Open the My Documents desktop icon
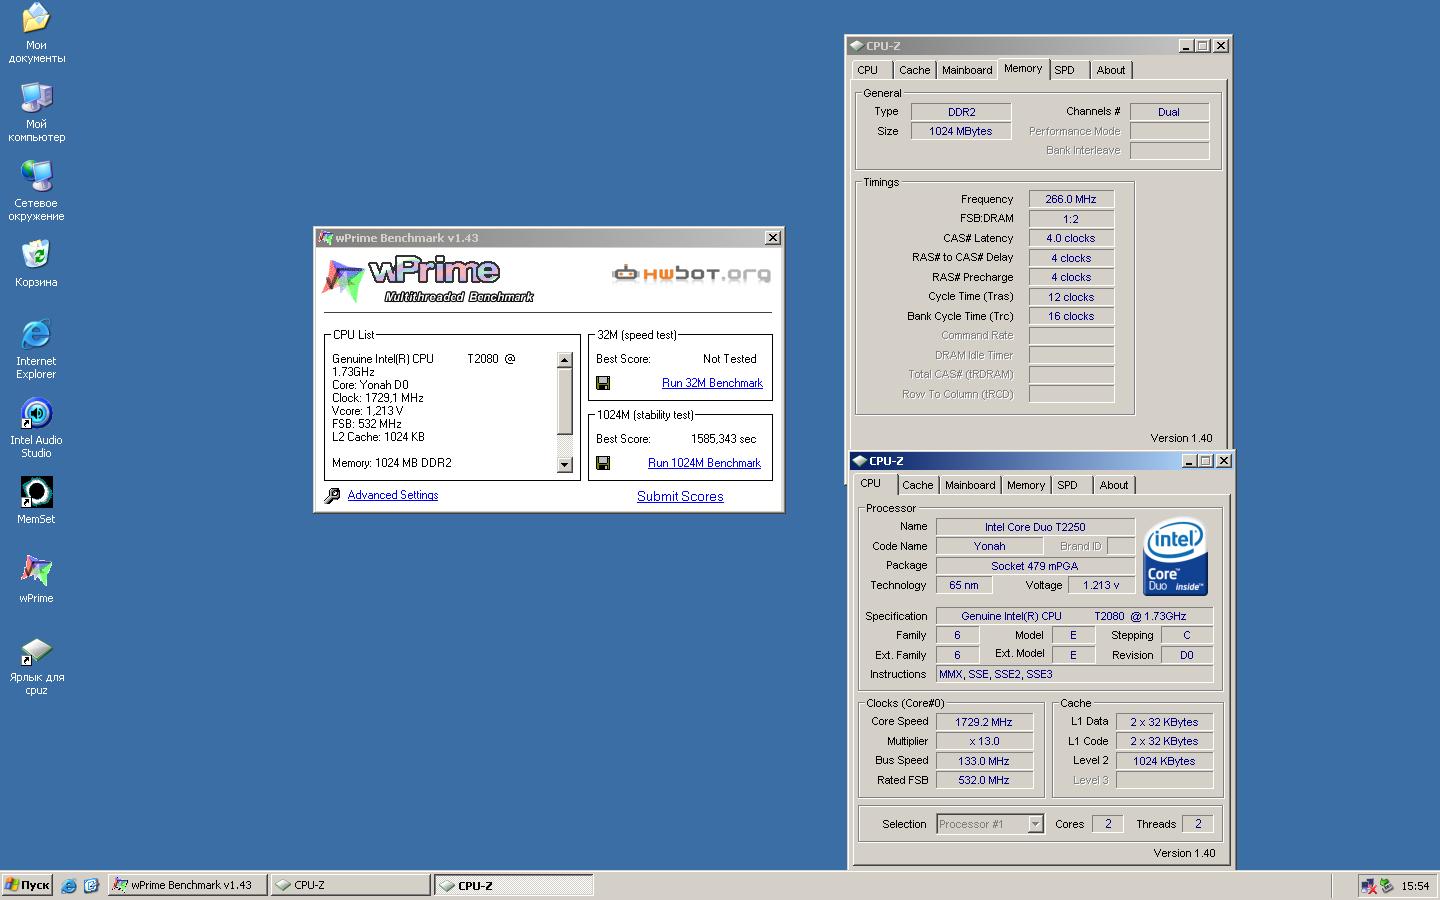The image size is (1440, 900). pos(36,33)
